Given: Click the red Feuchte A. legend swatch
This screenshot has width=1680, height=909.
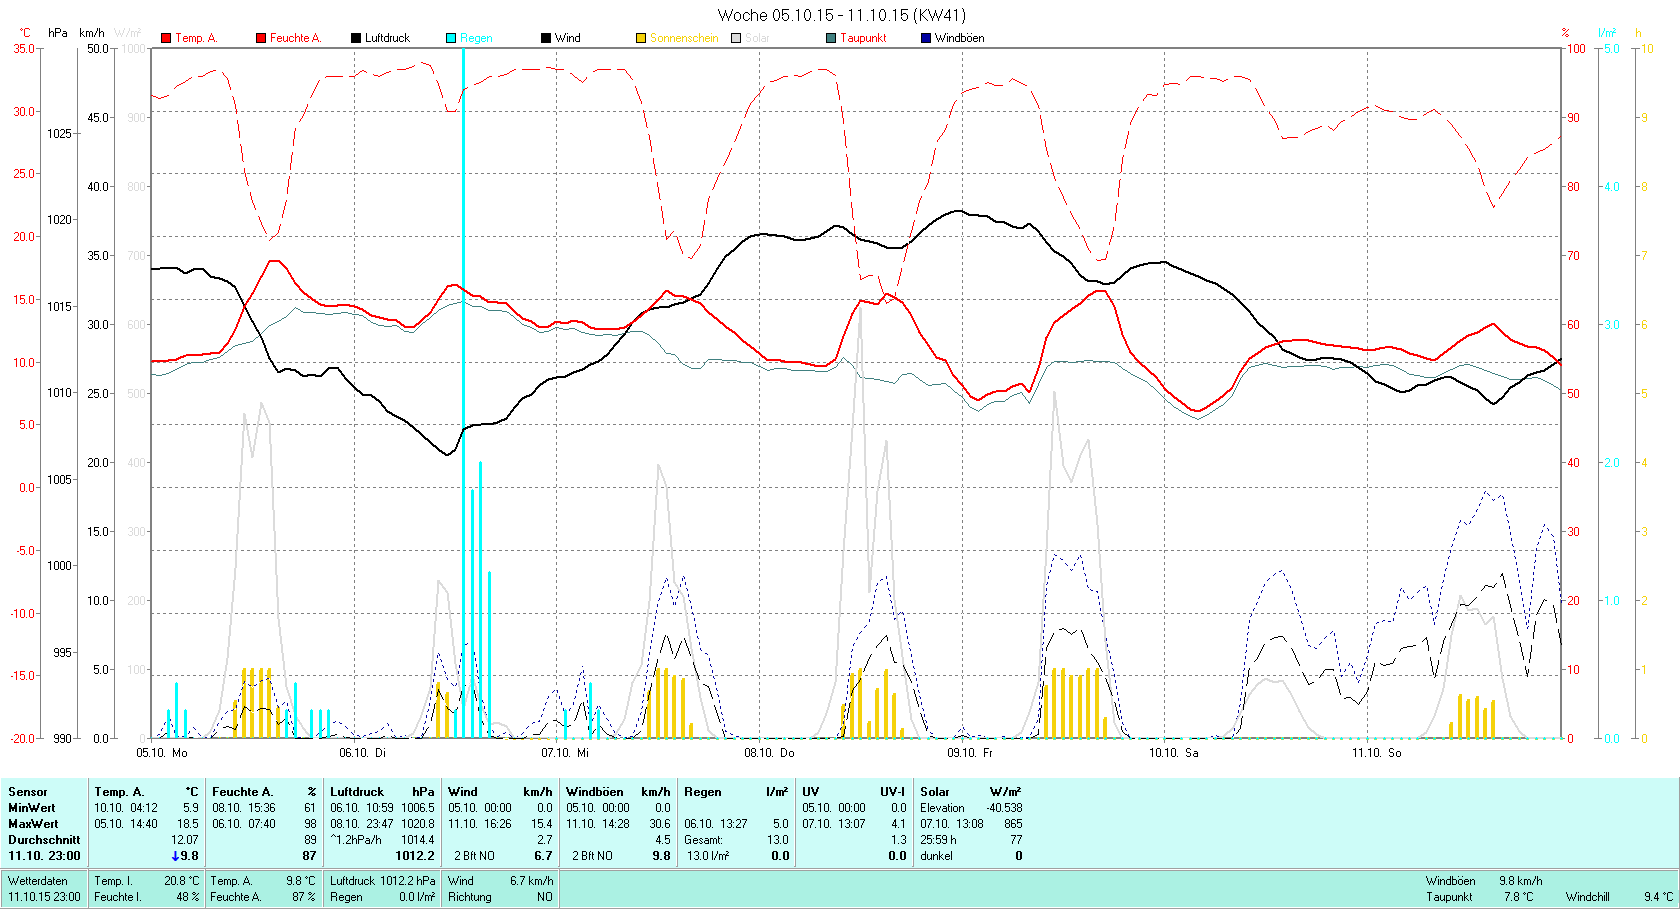Looking at the screenshot, I should click(x=261, y=38).
